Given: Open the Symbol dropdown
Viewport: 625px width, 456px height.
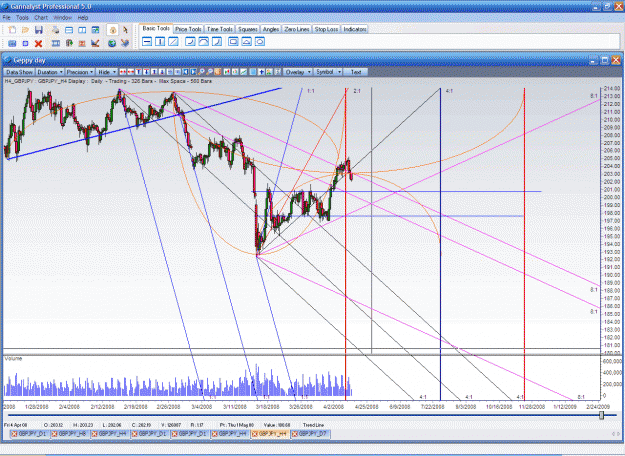Looking at the screenshot, I should (x=328, y=72).
